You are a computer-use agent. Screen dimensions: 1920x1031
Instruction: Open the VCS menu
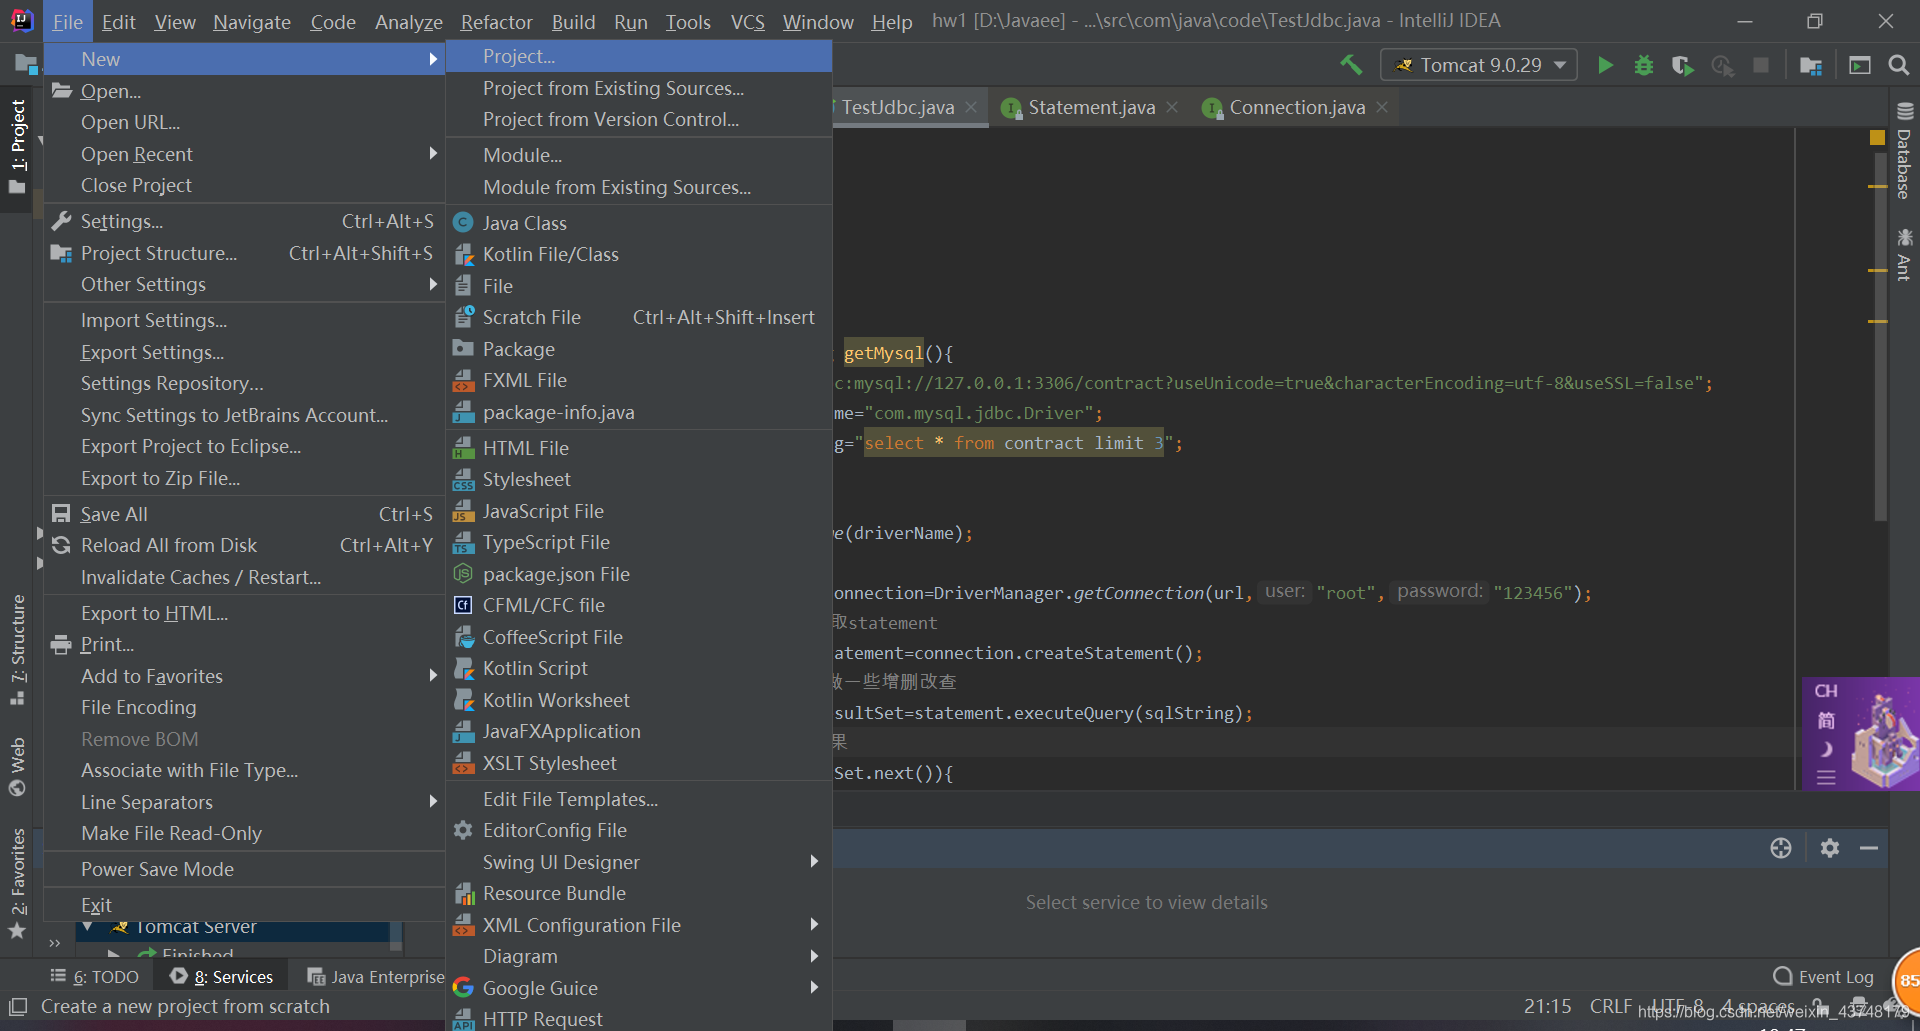coord(747,21)
